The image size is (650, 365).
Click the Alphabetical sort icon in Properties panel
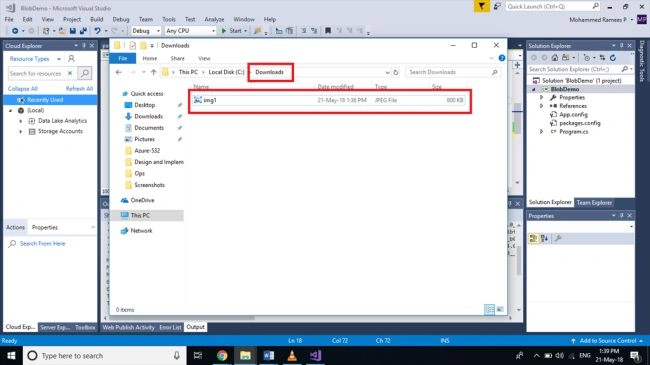tap(545, 238)
